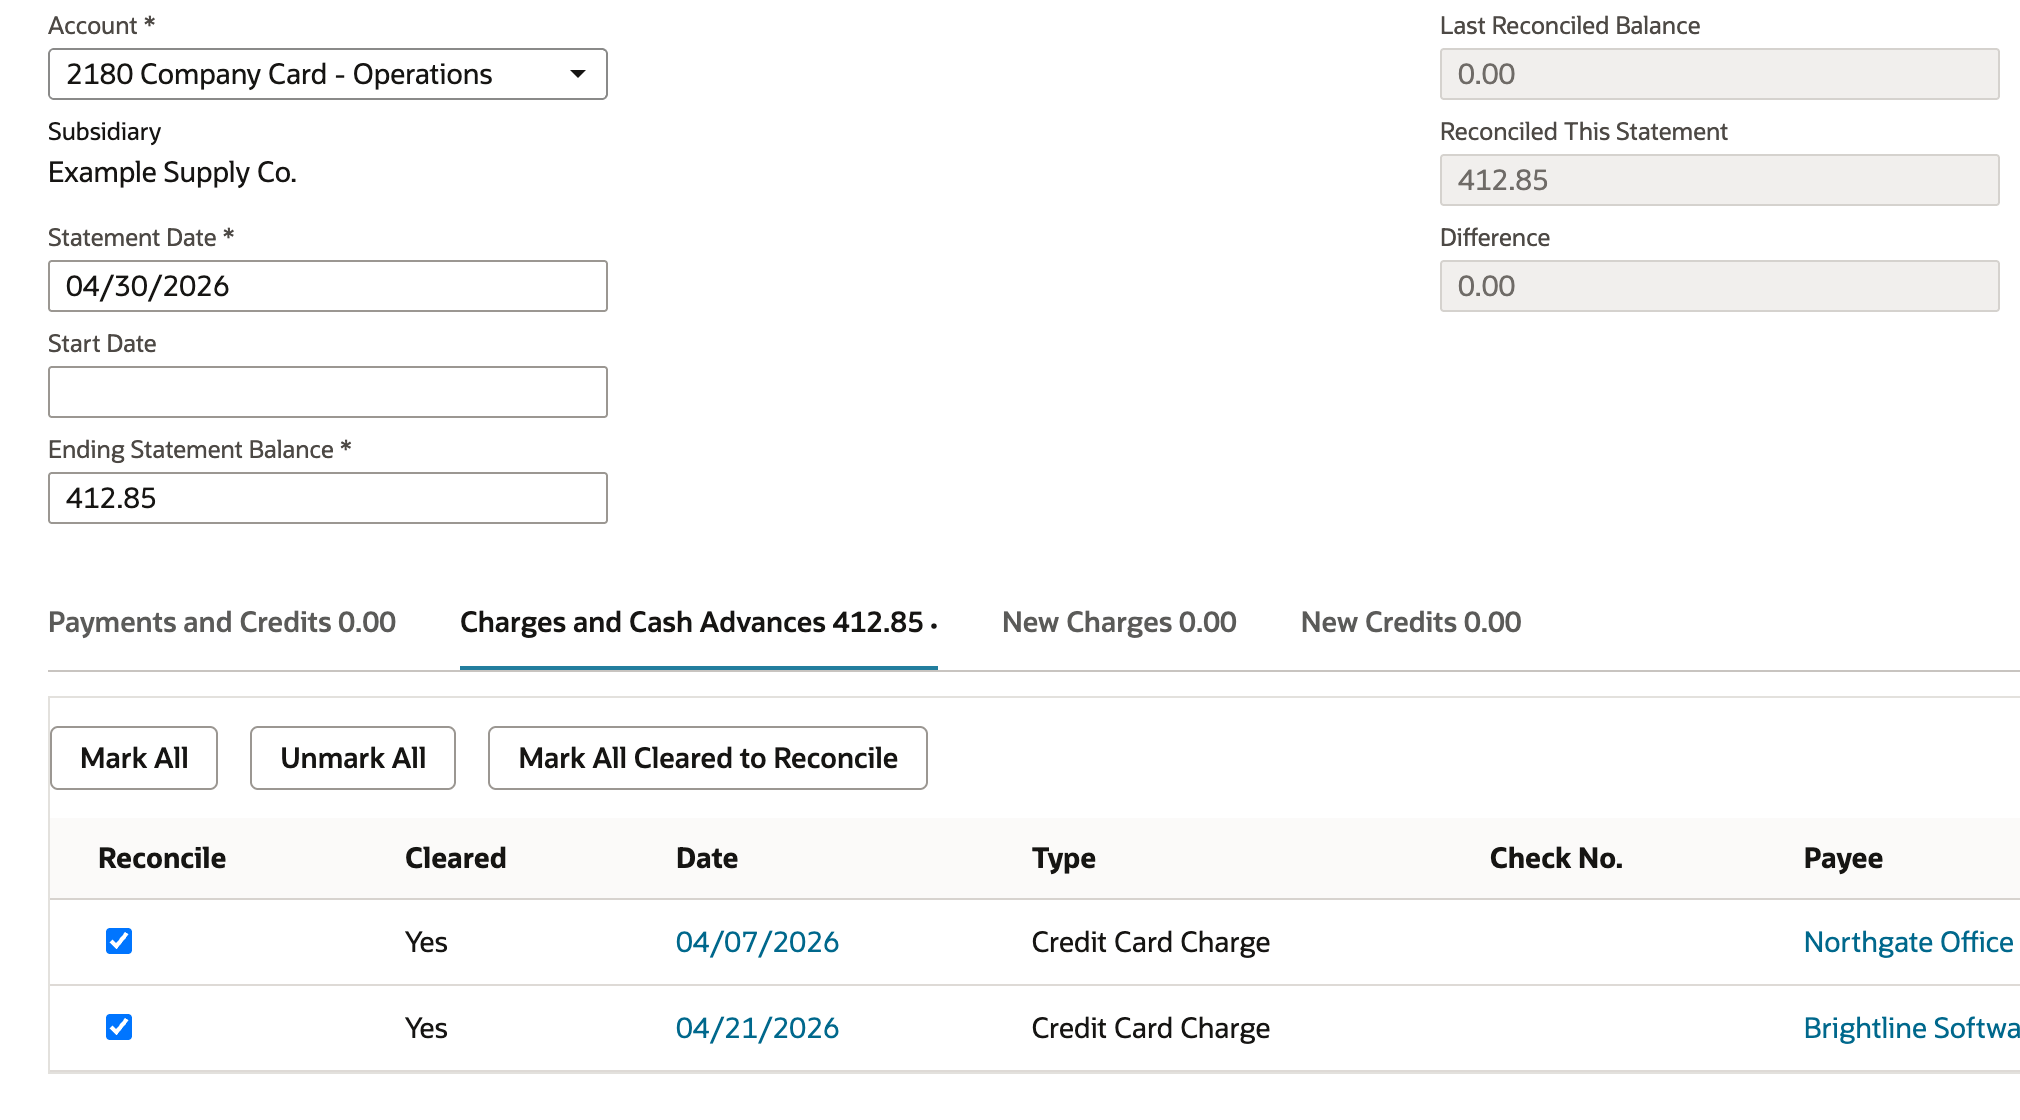Click Cleared 'Yes' in the 04/07/2026 row
Image resolution: width=2020 pixels, height=1120 pixels.
426,942
